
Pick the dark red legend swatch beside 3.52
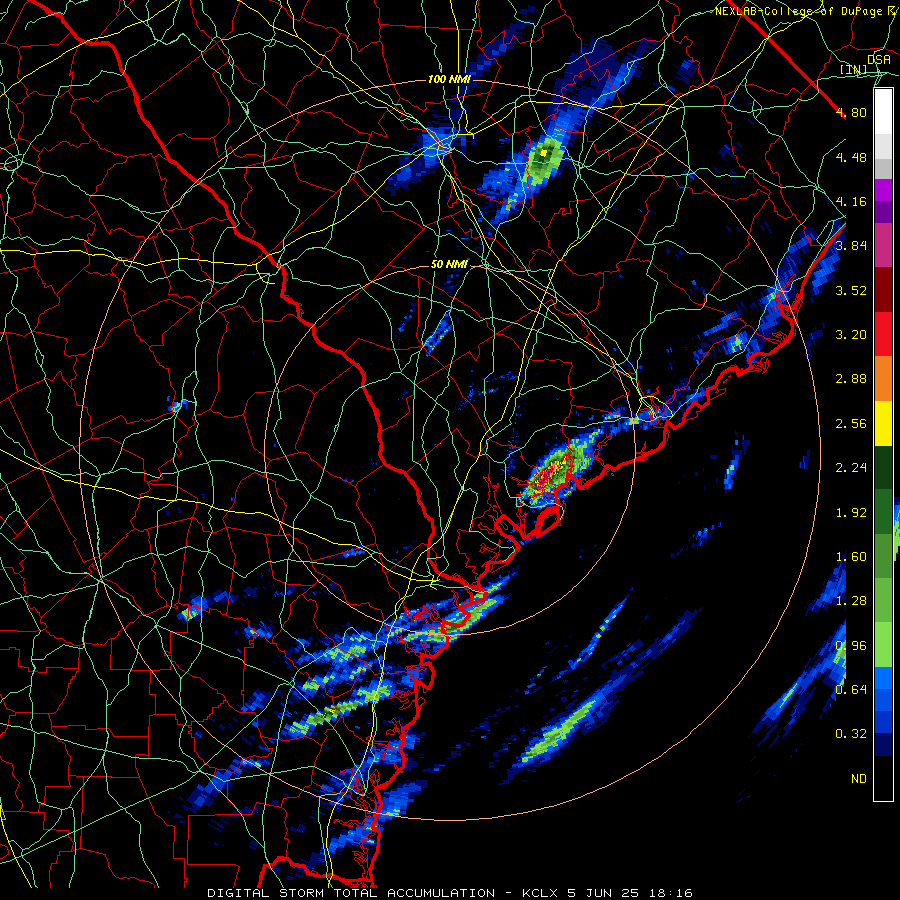tap(883, 290)
